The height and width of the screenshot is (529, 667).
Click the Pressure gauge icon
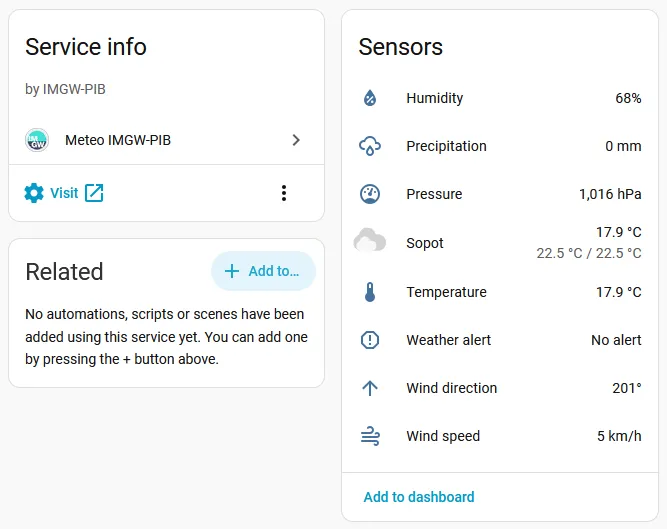370,194
